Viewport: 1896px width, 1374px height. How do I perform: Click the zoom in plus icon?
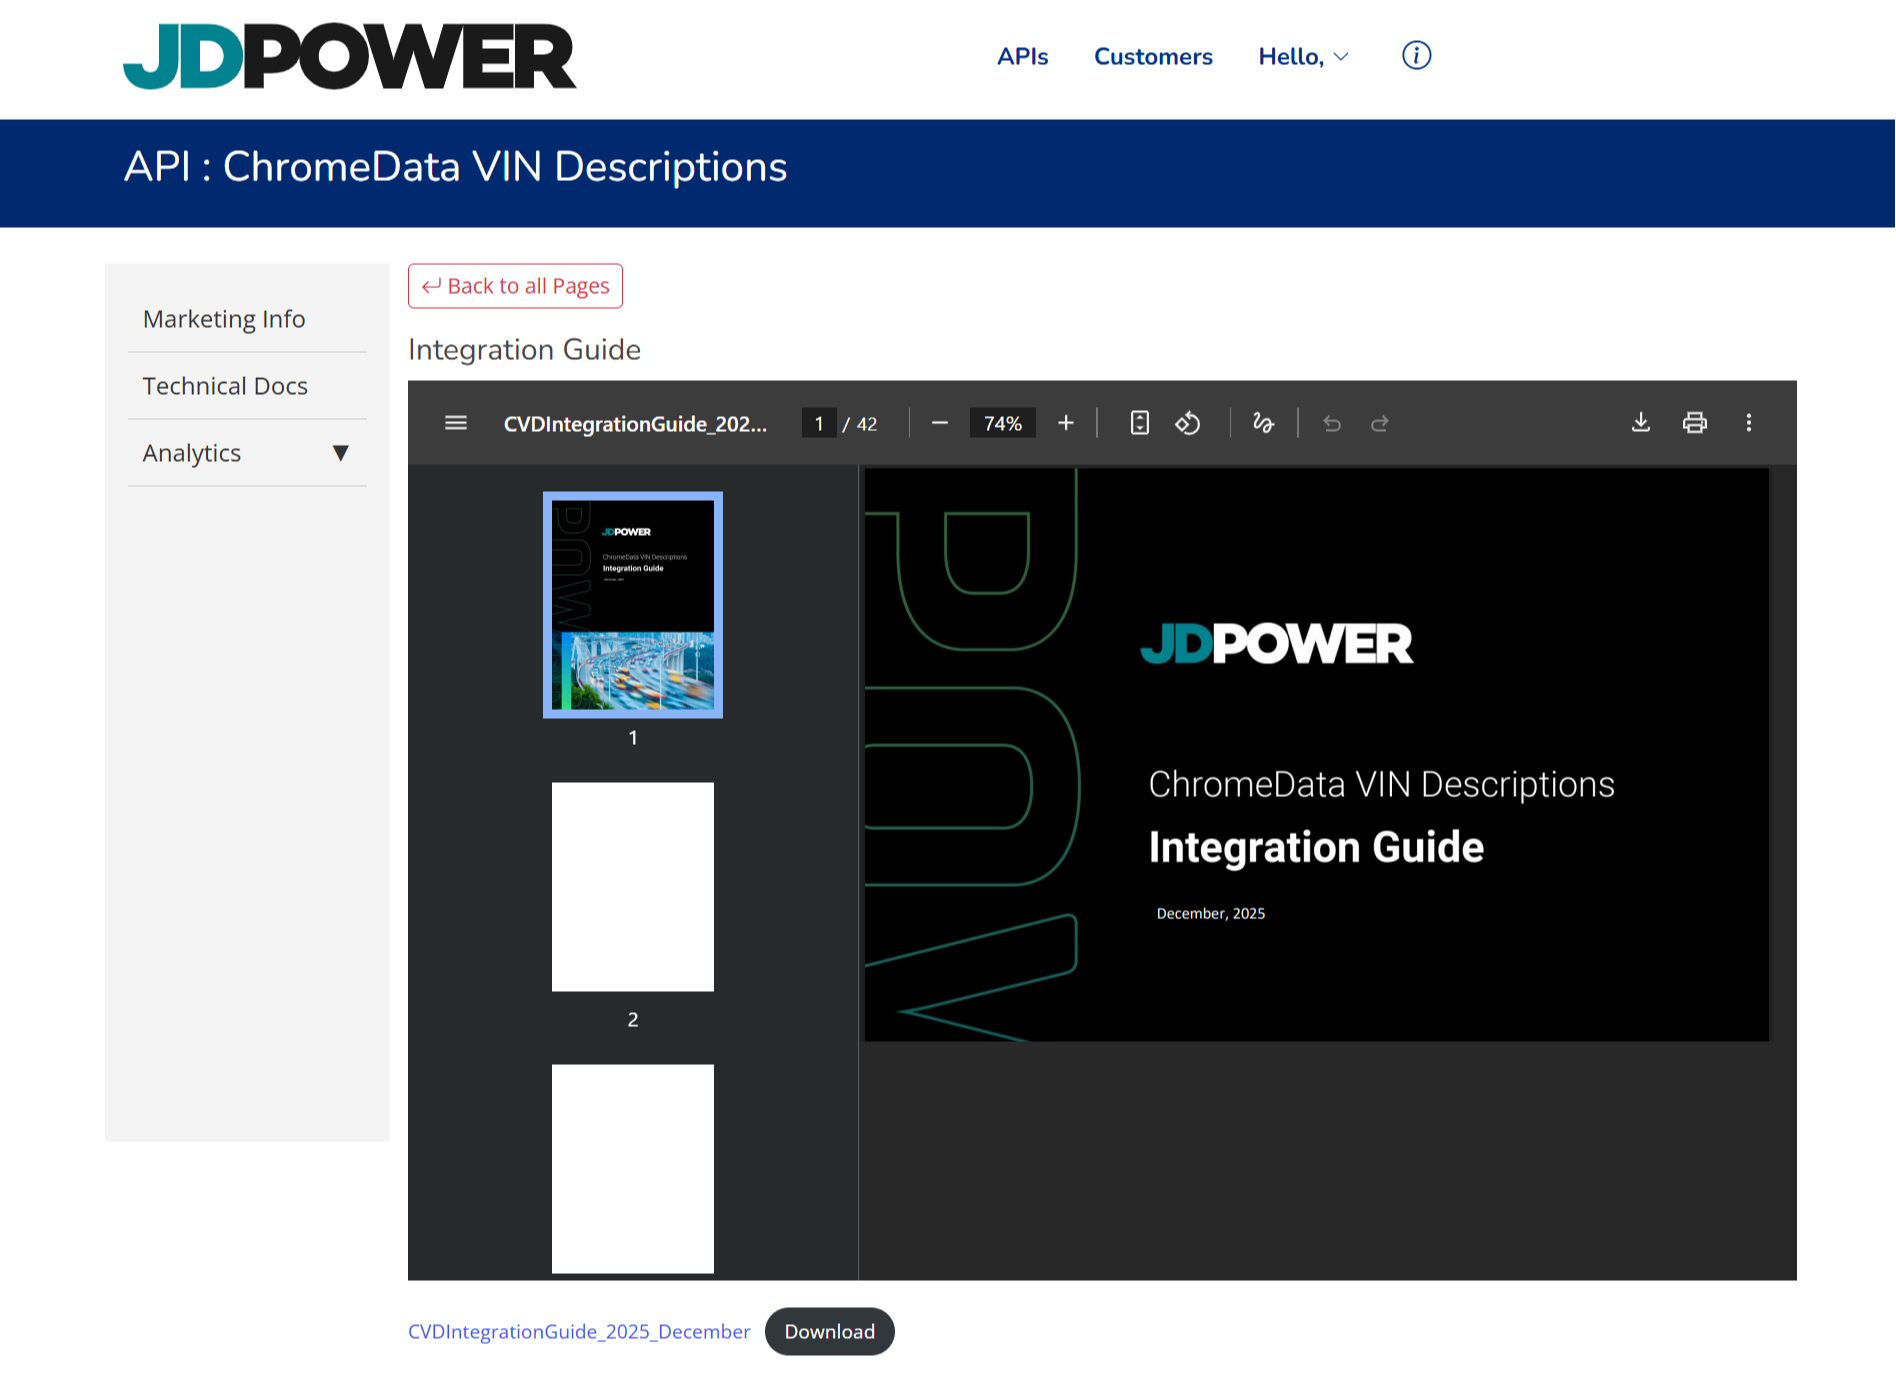(1066, 423)
